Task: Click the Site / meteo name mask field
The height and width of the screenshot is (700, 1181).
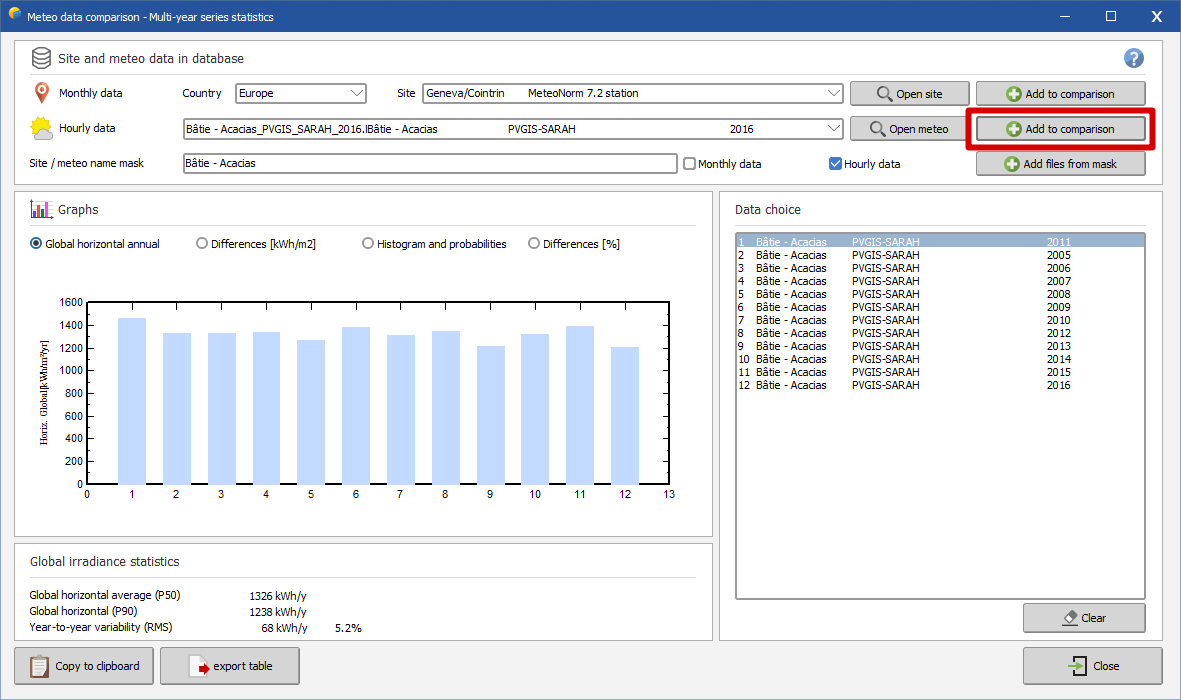Action: point(430,164)
